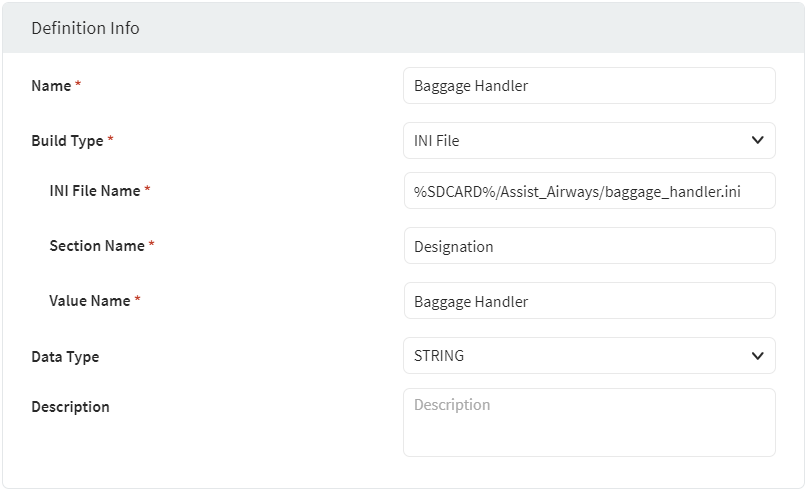Image resolution: width=809 pixels, height=489 pixels.
Task: Click the Data Type label
Action: [x=65, y=357]
